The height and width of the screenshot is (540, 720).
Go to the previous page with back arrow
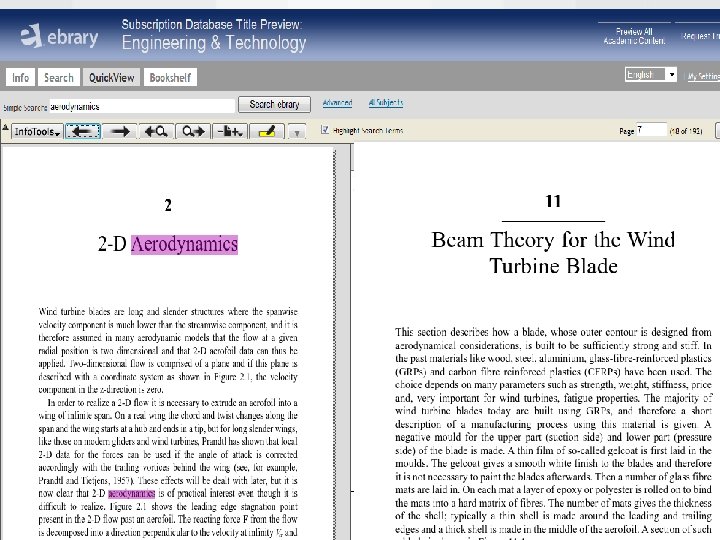pyautogui.click(x=83, y=131)
